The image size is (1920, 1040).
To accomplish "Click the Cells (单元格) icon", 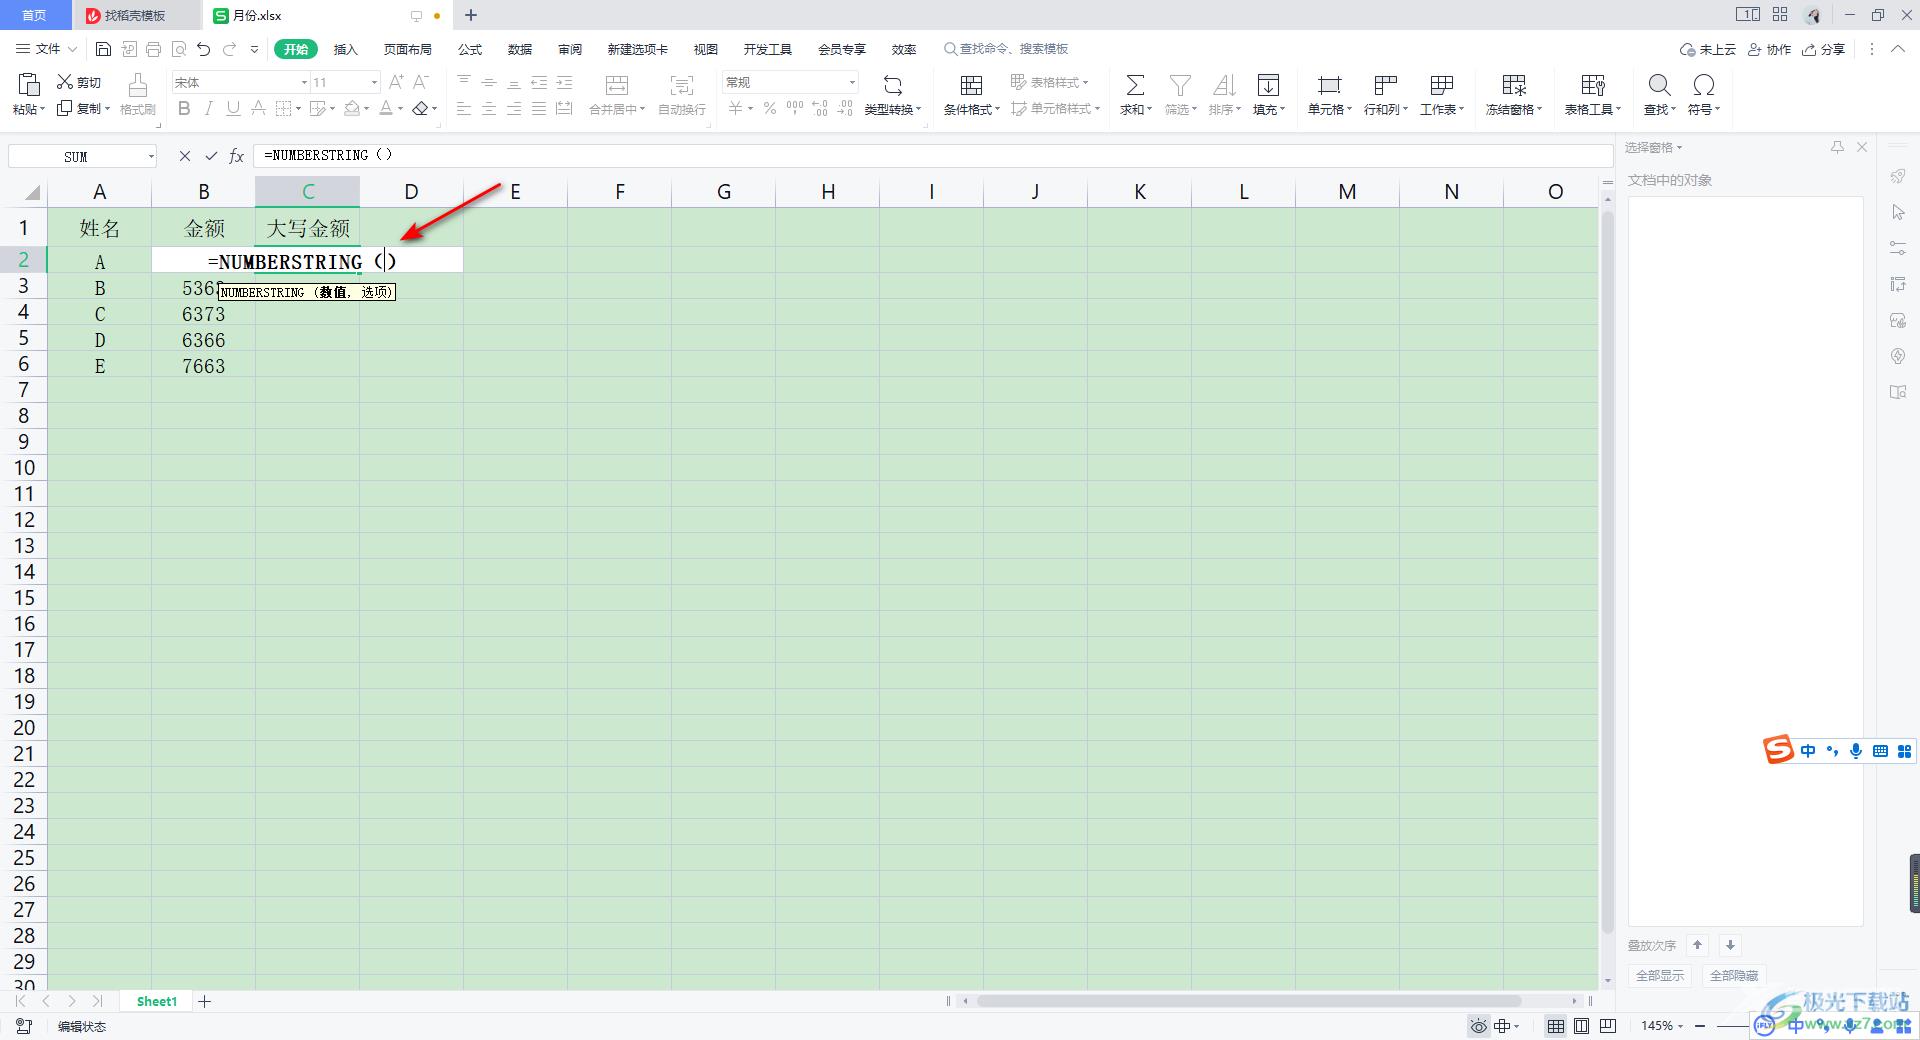I will (x=1329, y=85).
